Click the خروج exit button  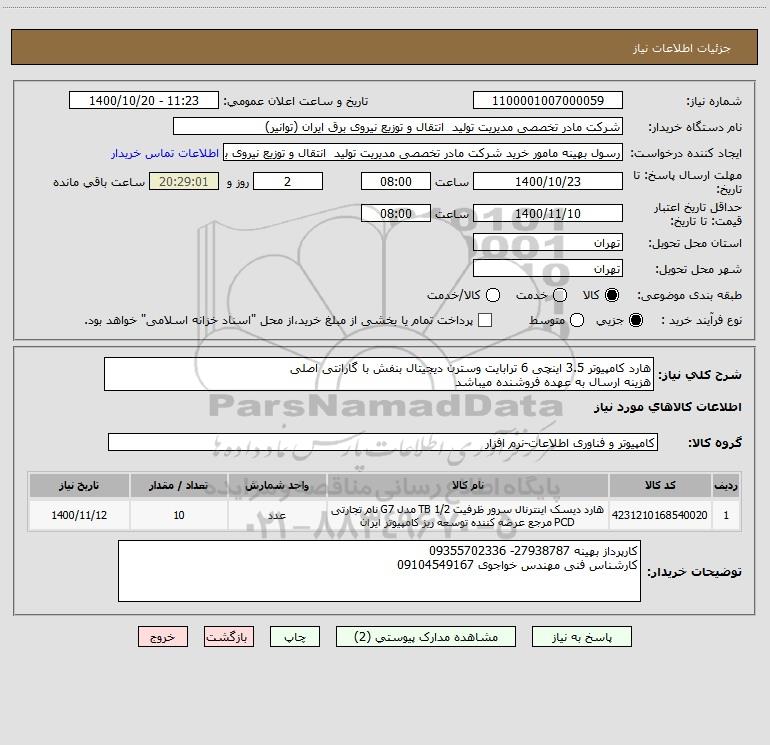coord(163,636)
